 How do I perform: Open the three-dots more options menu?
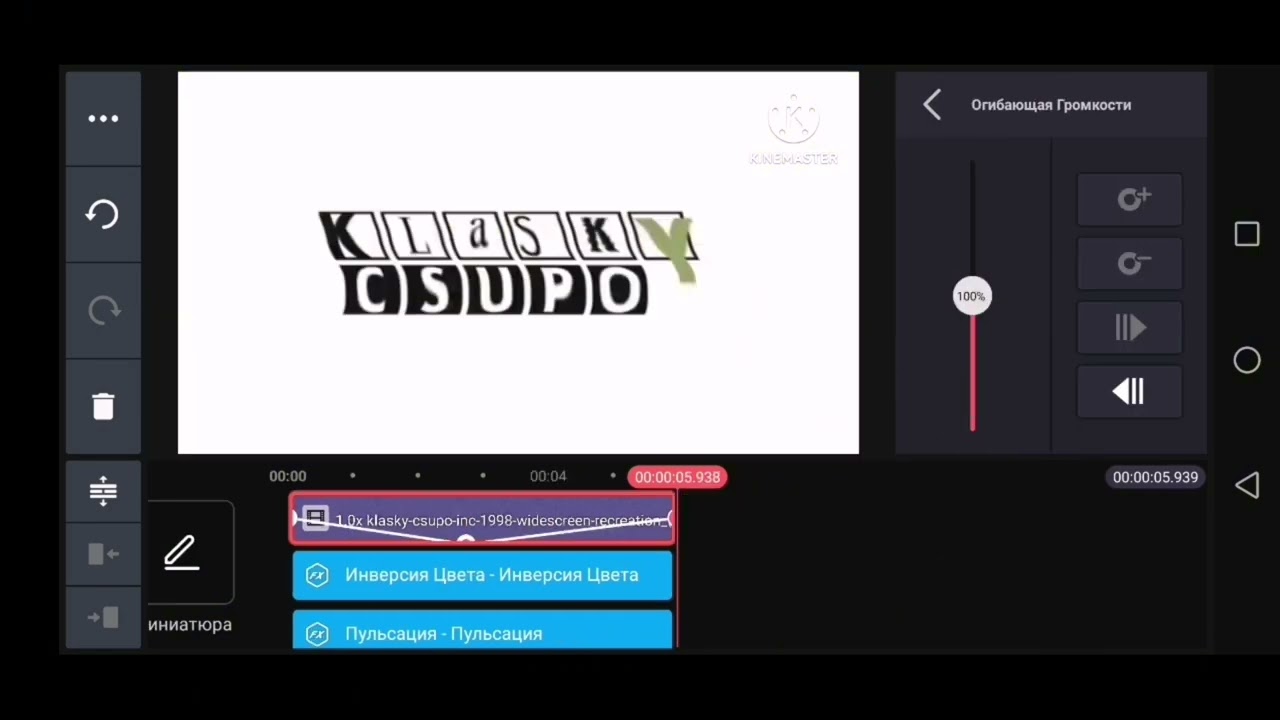point(103,119)
